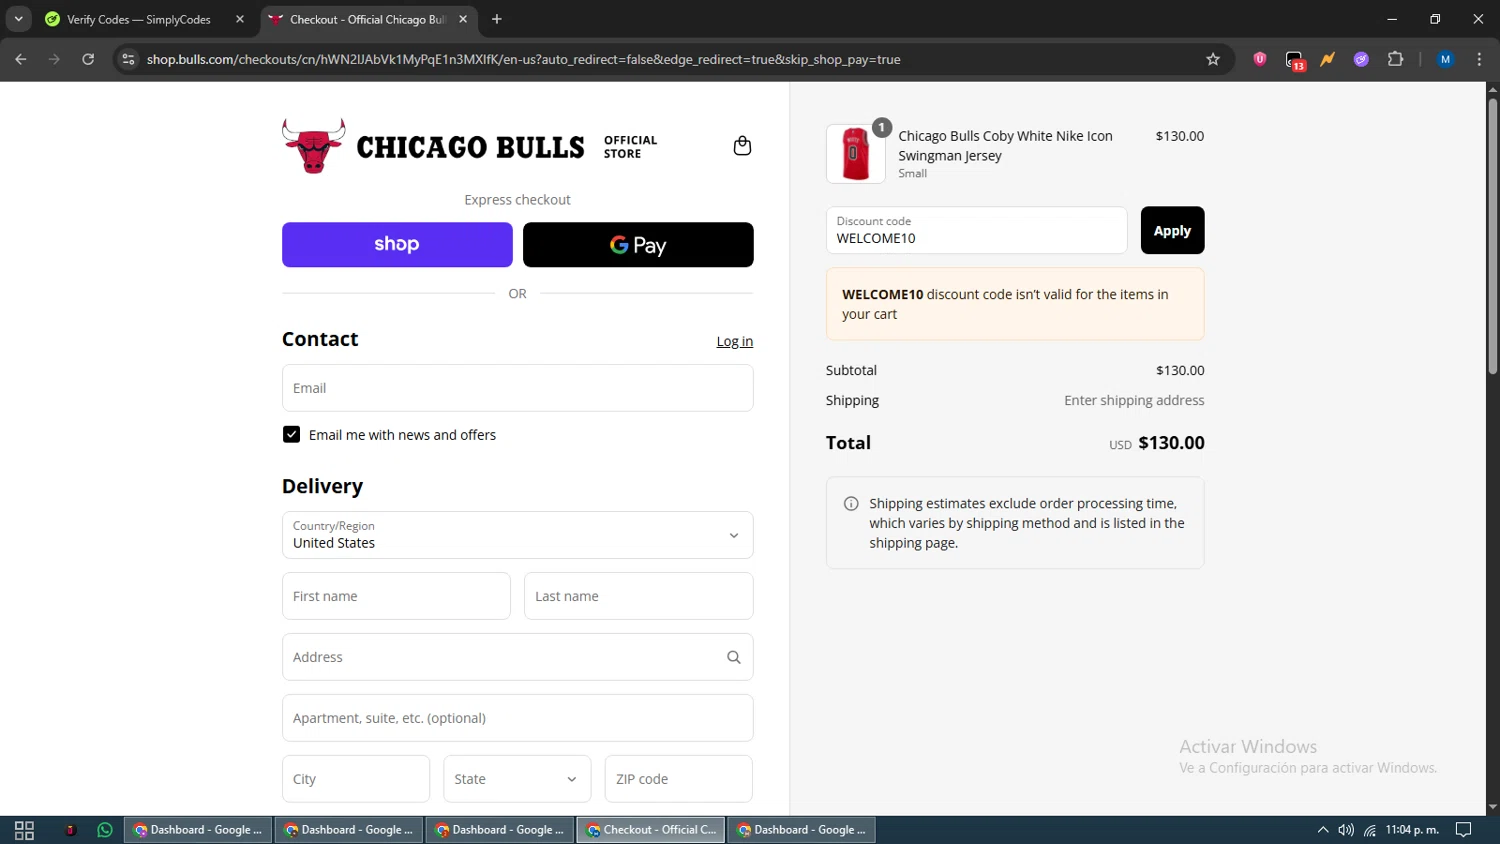Open the Windows Start button
The image size is (1500, 844).
point(24,830)
